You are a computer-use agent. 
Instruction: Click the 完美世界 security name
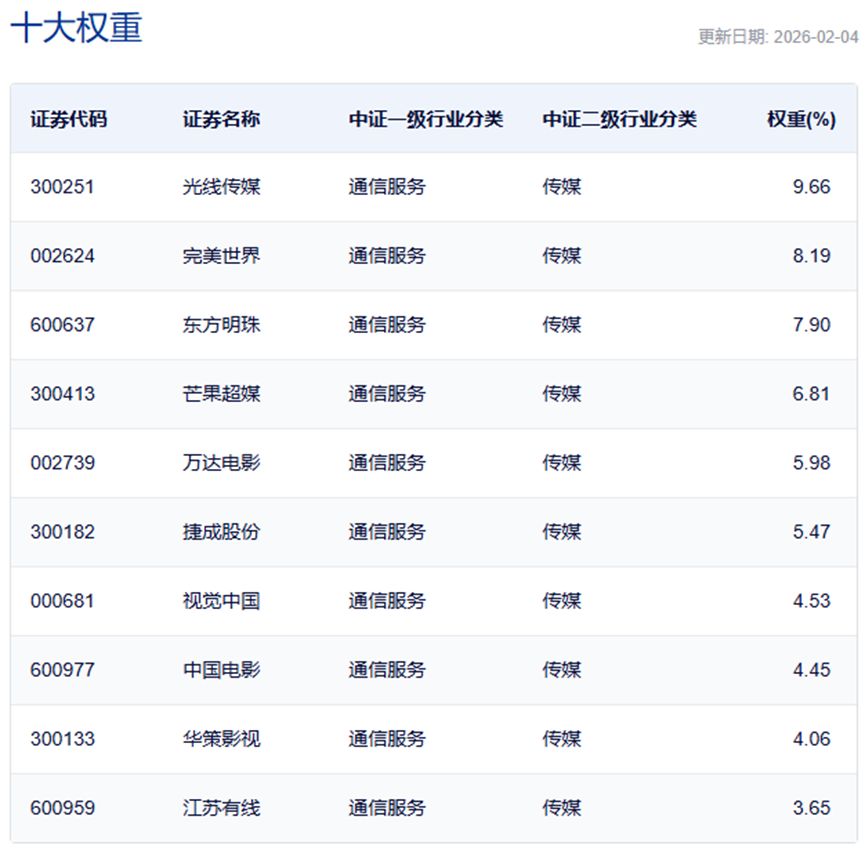click(221, 256)
